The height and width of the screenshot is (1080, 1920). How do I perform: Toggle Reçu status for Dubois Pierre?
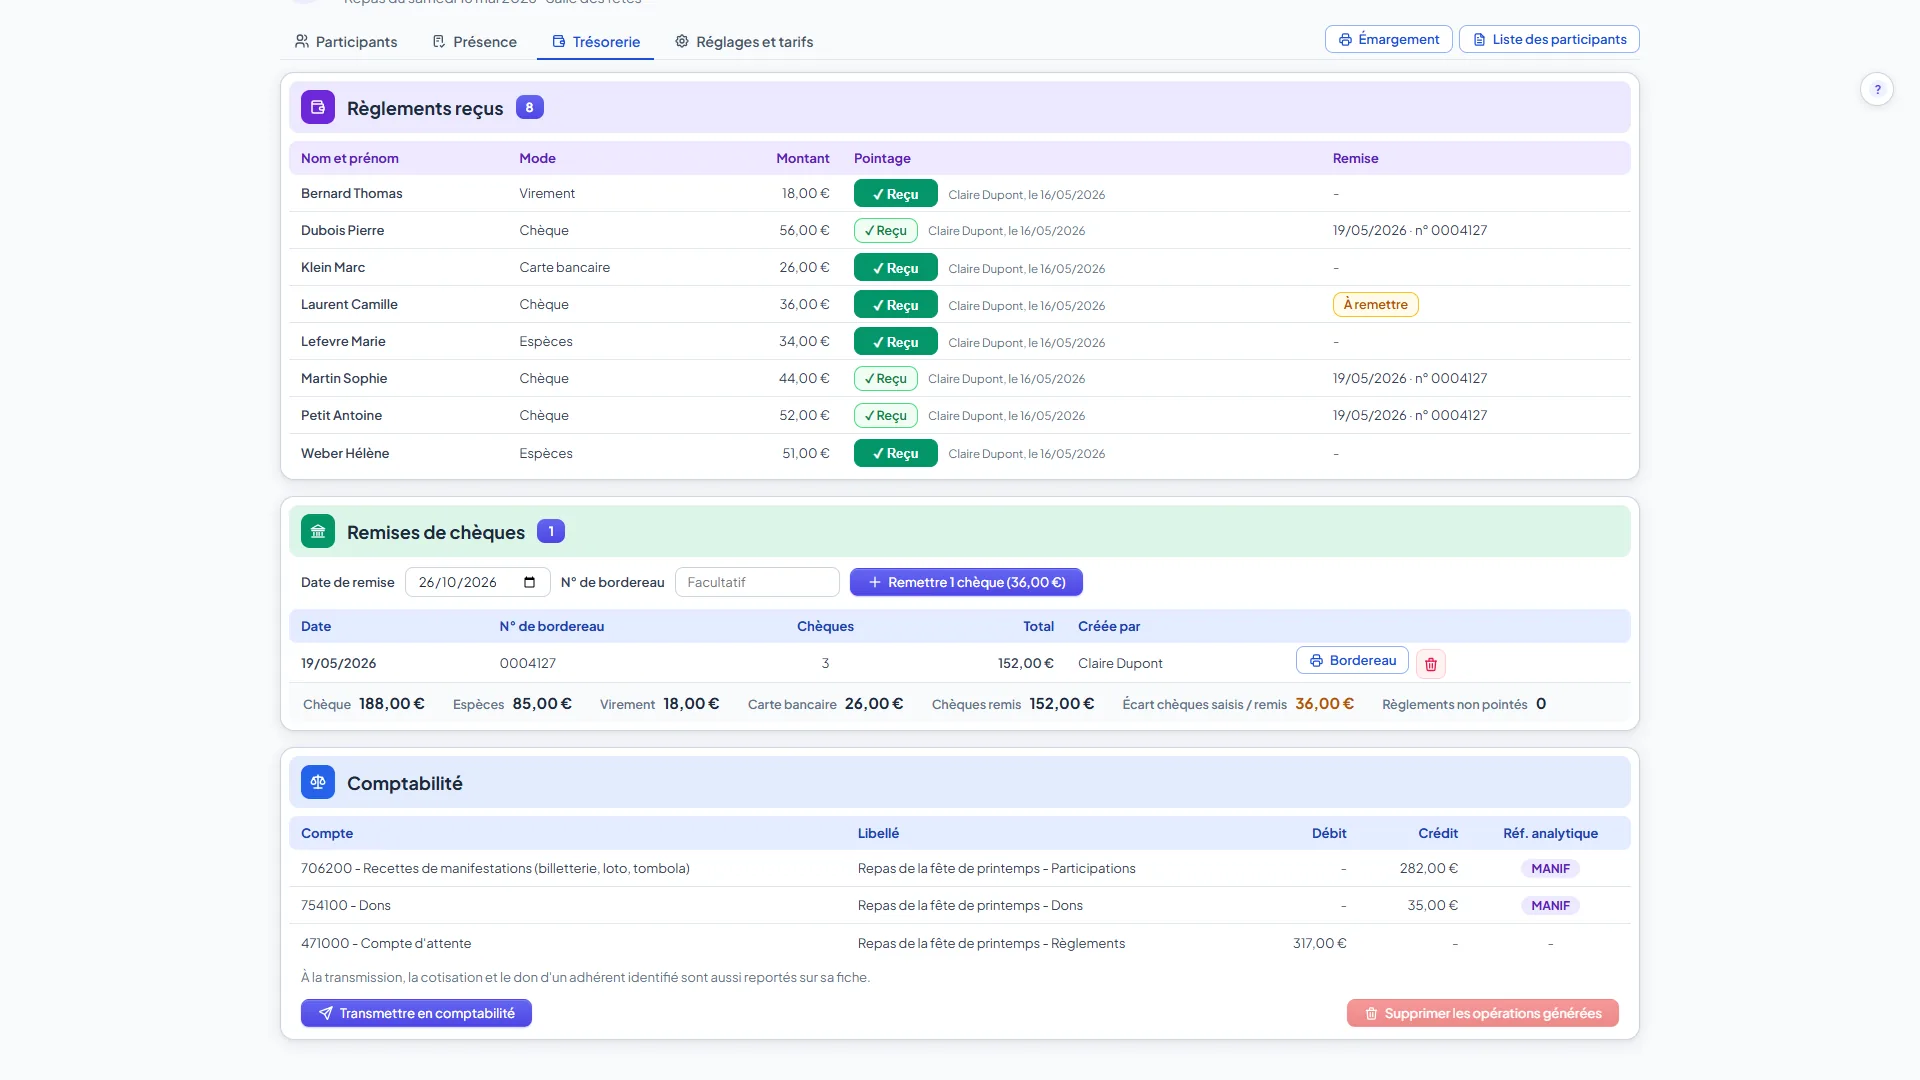(885, 231)
